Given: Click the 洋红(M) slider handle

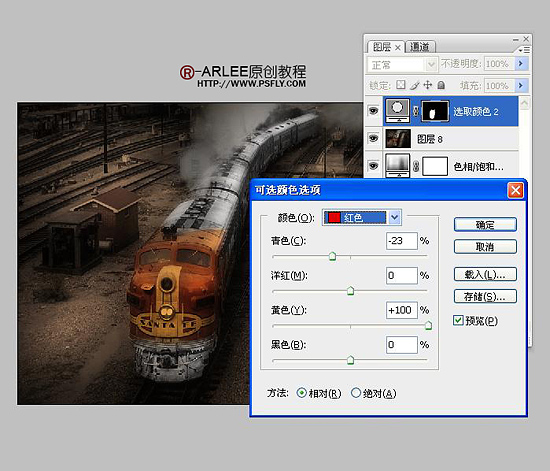Looking at the screenshot, I should [x=350, y=291].
